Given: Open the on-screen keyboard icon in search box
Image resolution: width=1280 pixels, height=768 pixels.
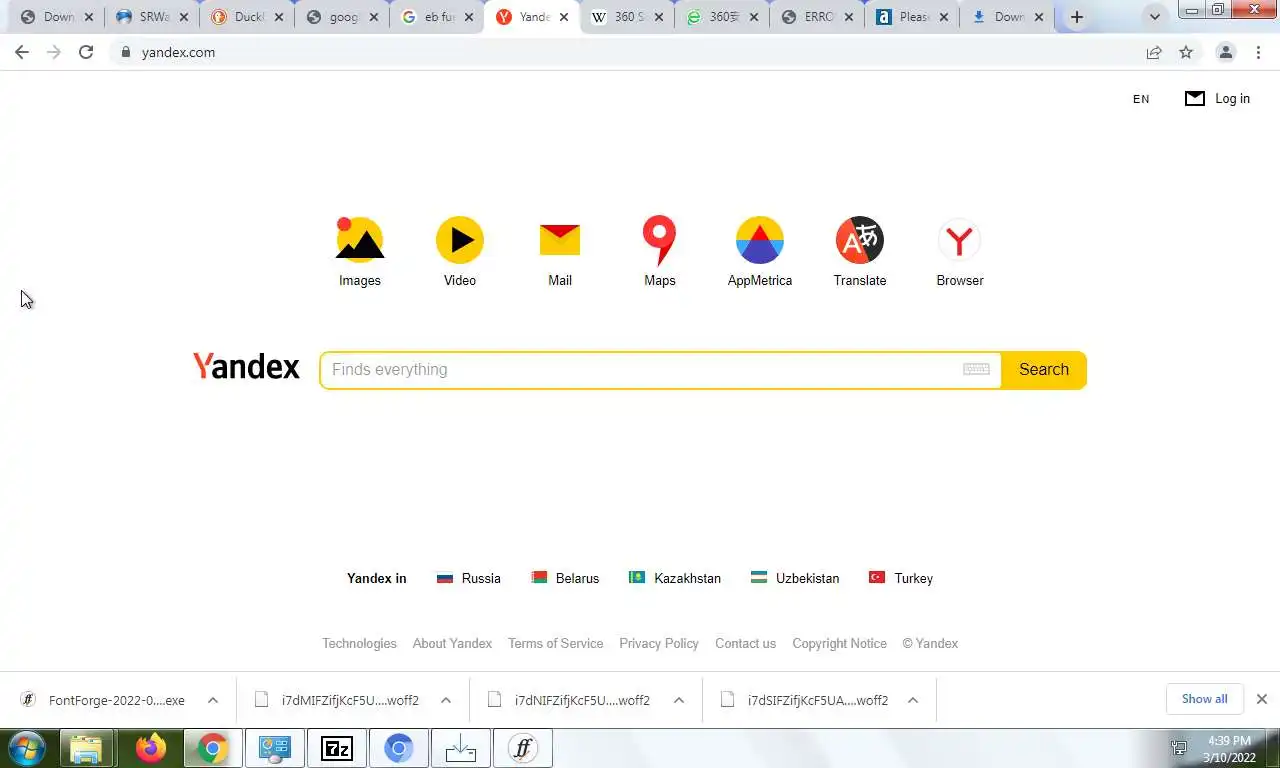Looking at the screenshot, I should [x=976, y=369].
